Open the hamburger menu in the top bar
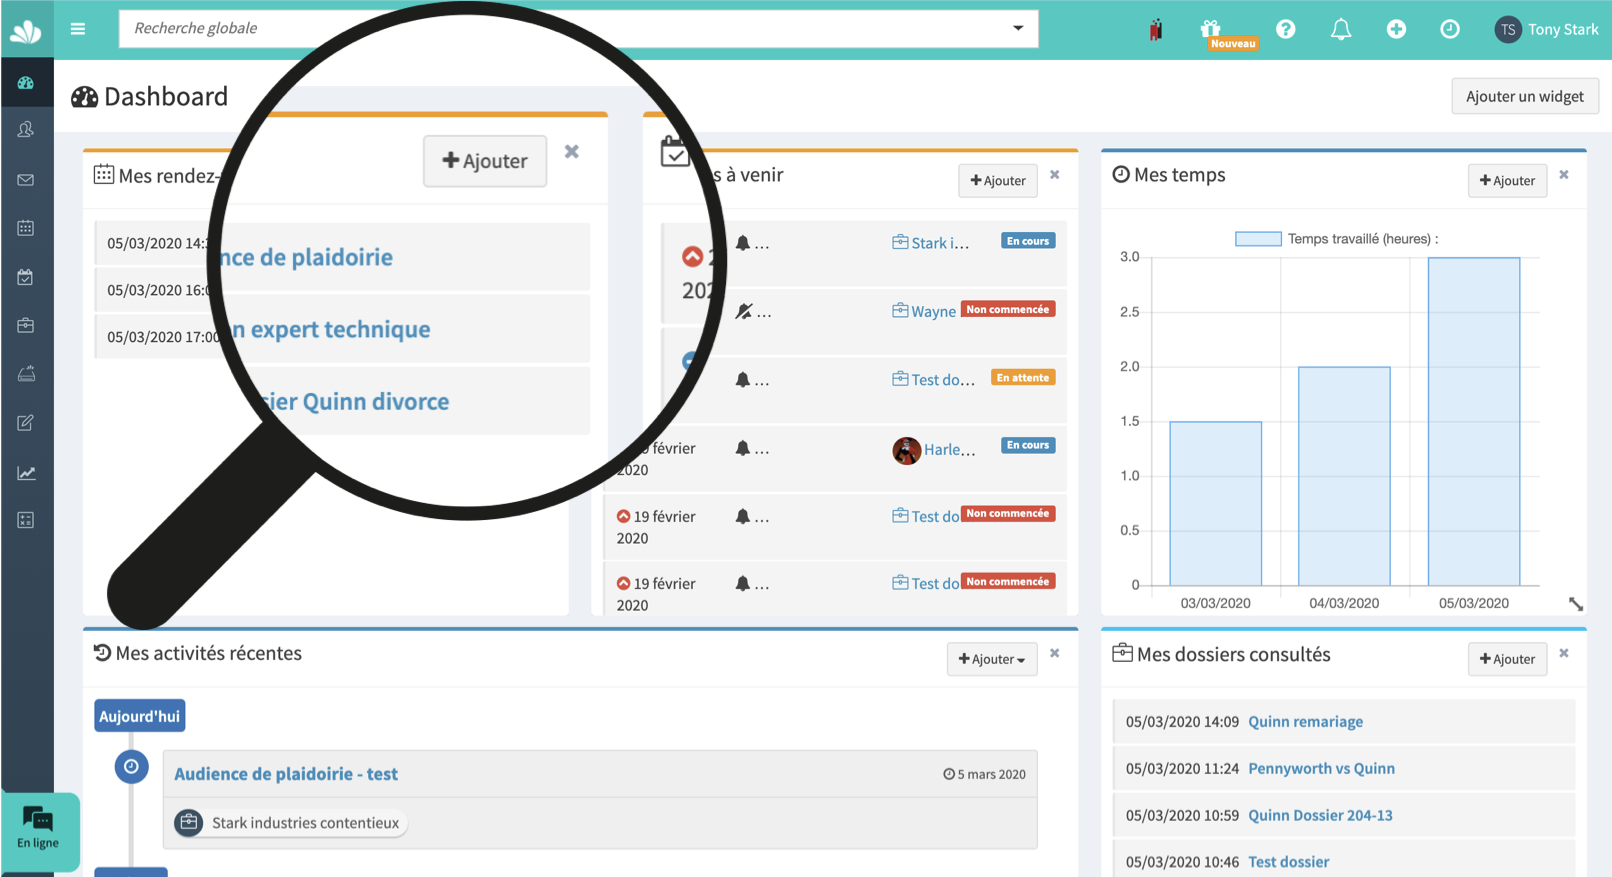The height and width of the screenshot is (877, 1612). [78, 29]
